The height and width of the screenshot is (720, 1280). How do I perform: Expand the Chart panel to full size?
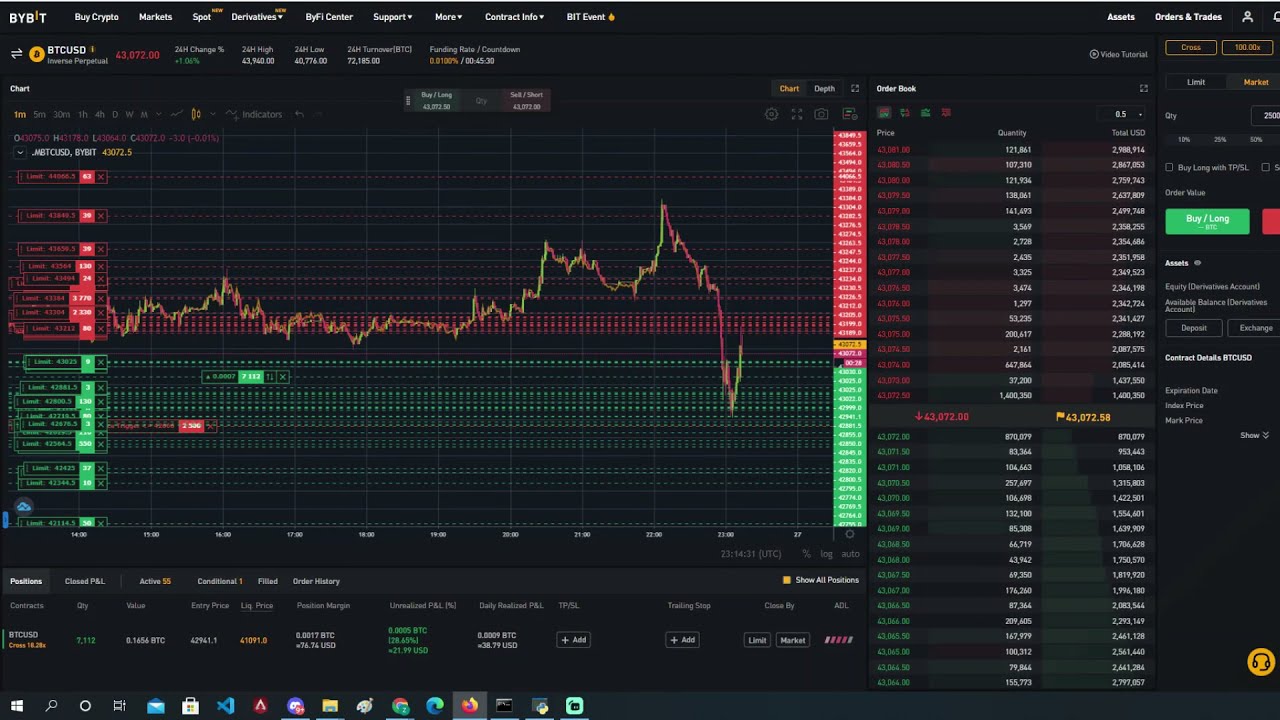(x=855, y=89)
